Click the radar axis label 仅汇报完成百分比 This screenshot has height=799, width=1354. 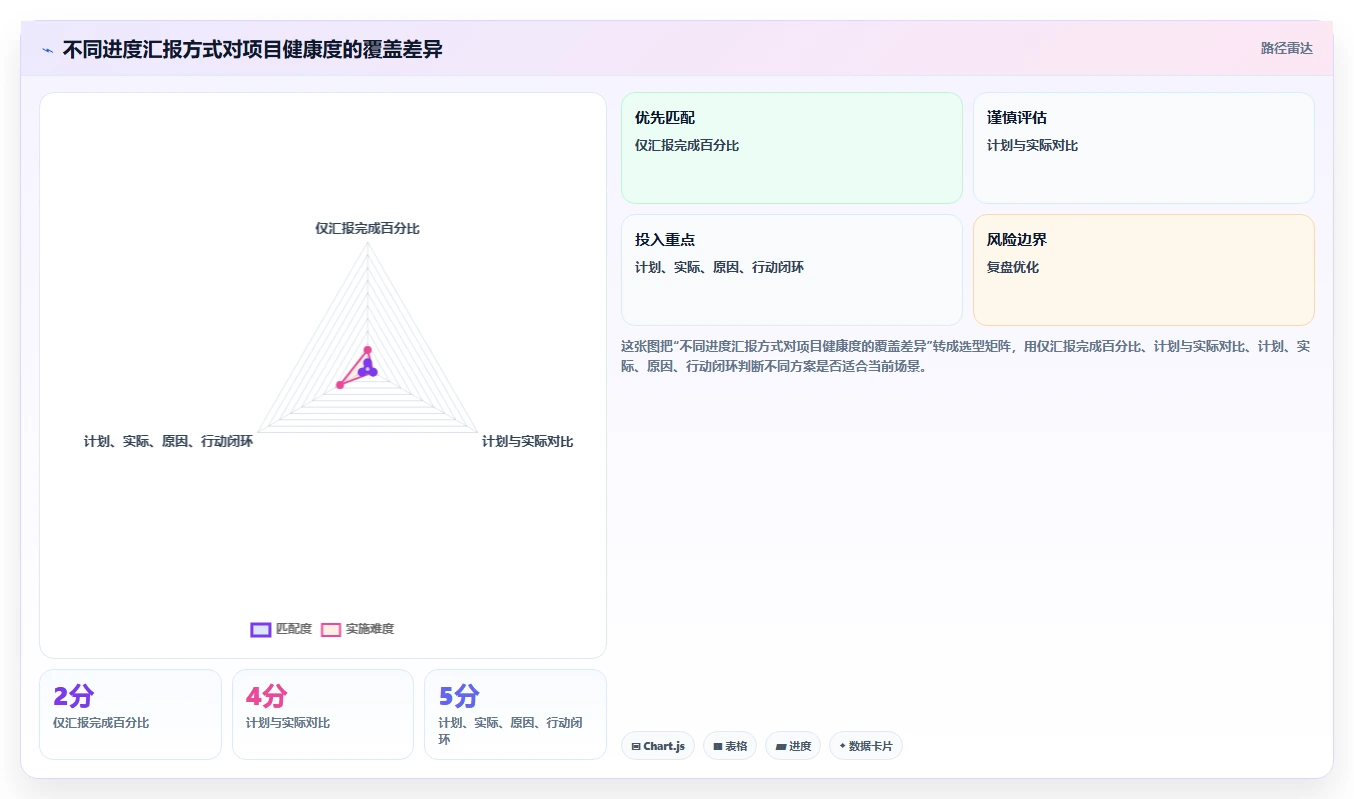pyautogui.click(x=368, y=228)
